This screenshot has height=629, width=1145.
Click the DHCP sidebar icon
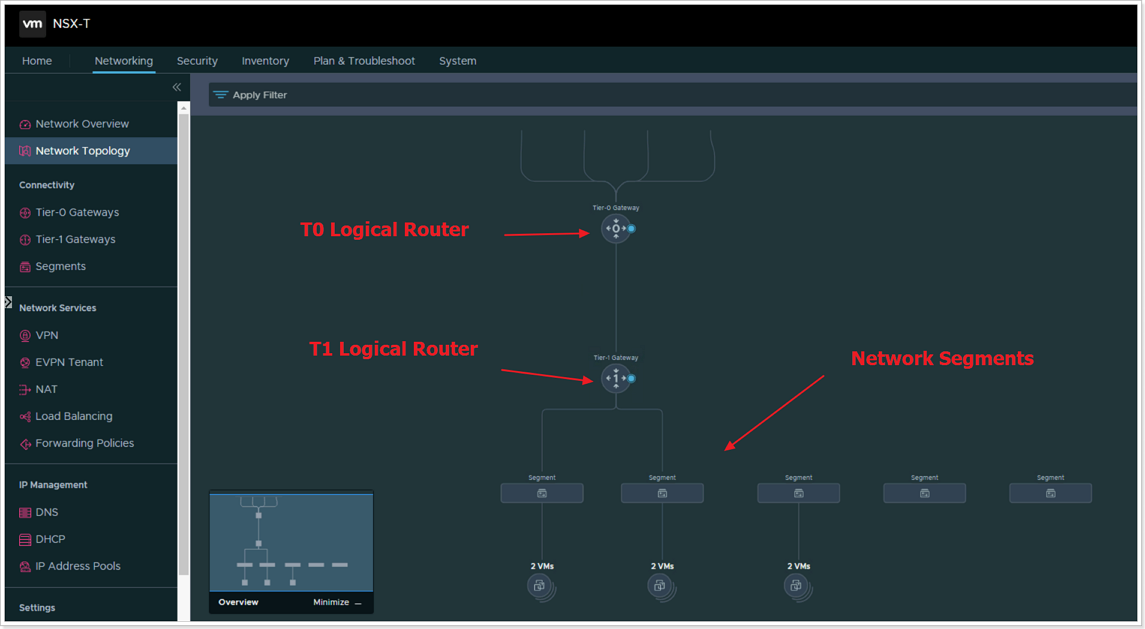[x=25, y=540]
